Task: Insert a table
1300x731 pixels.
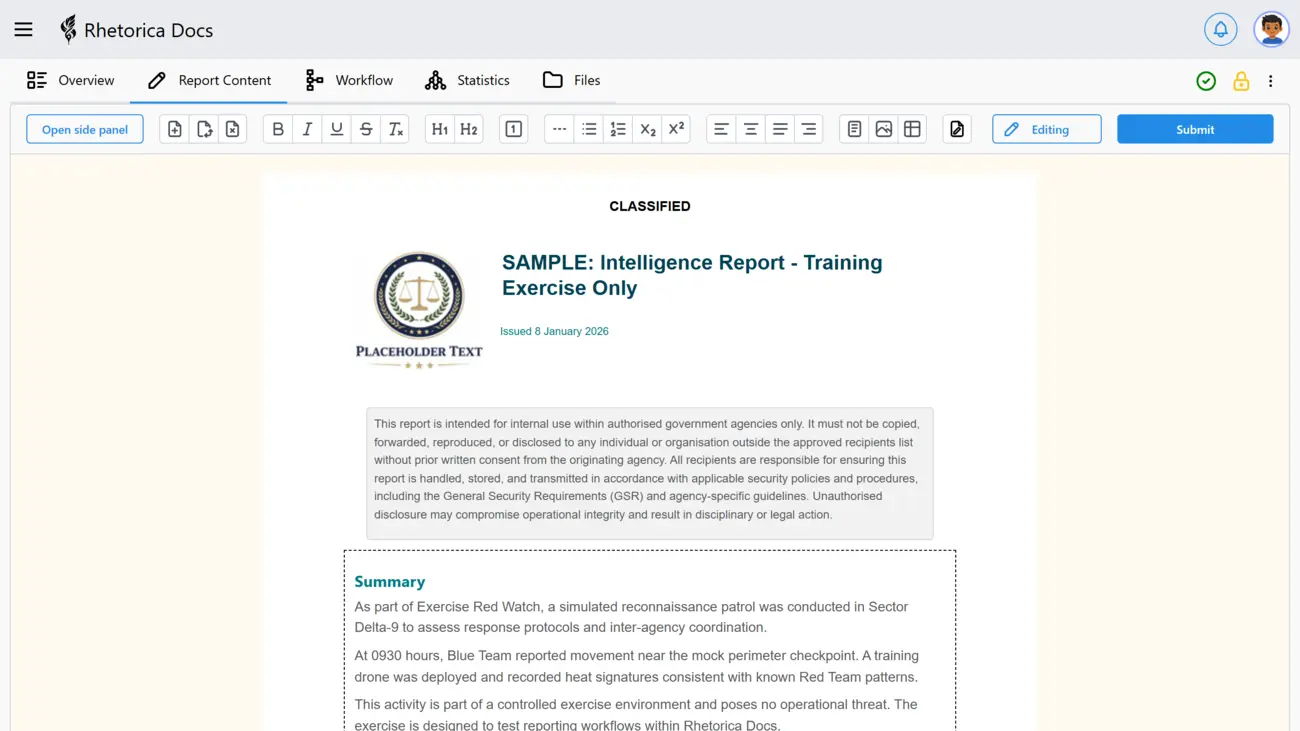Action: tap(911, 128)
